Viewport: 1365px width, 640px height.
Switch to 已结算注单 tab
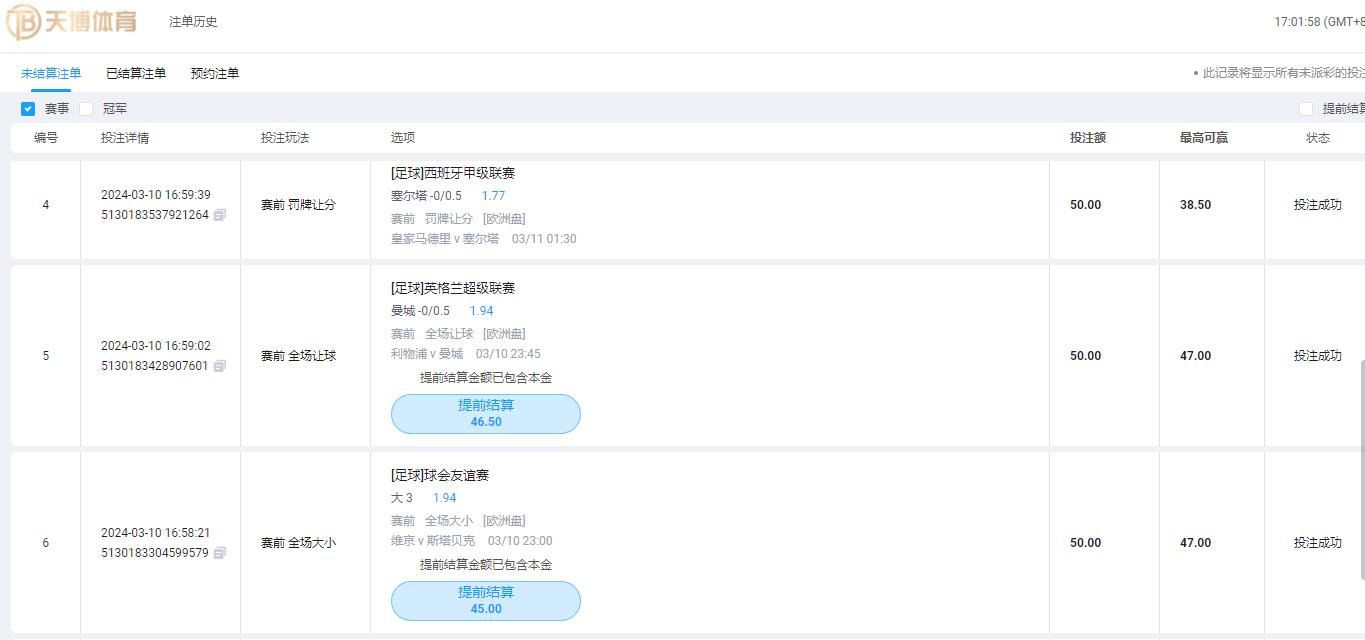(136, 73)
